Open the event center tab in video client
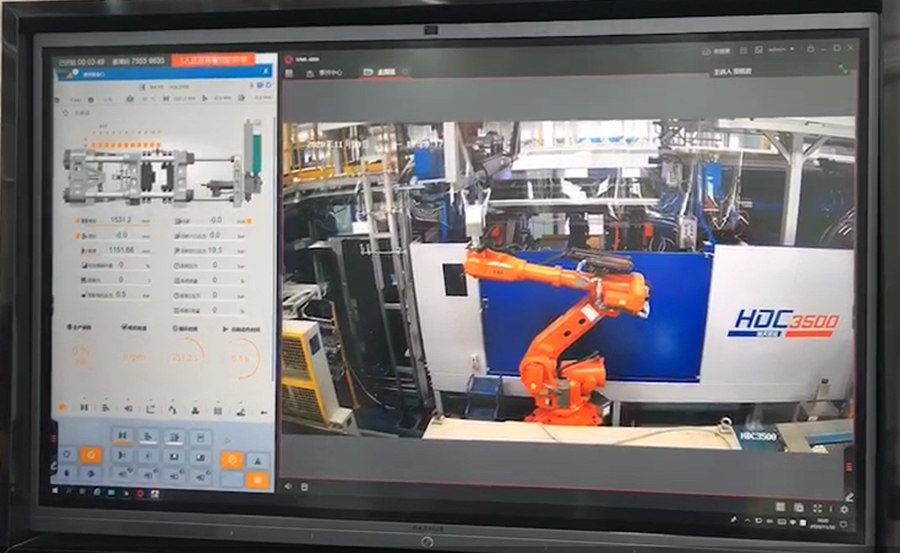Image resolution: width=900 pixels, height=553 pixels. coord(325,72)
